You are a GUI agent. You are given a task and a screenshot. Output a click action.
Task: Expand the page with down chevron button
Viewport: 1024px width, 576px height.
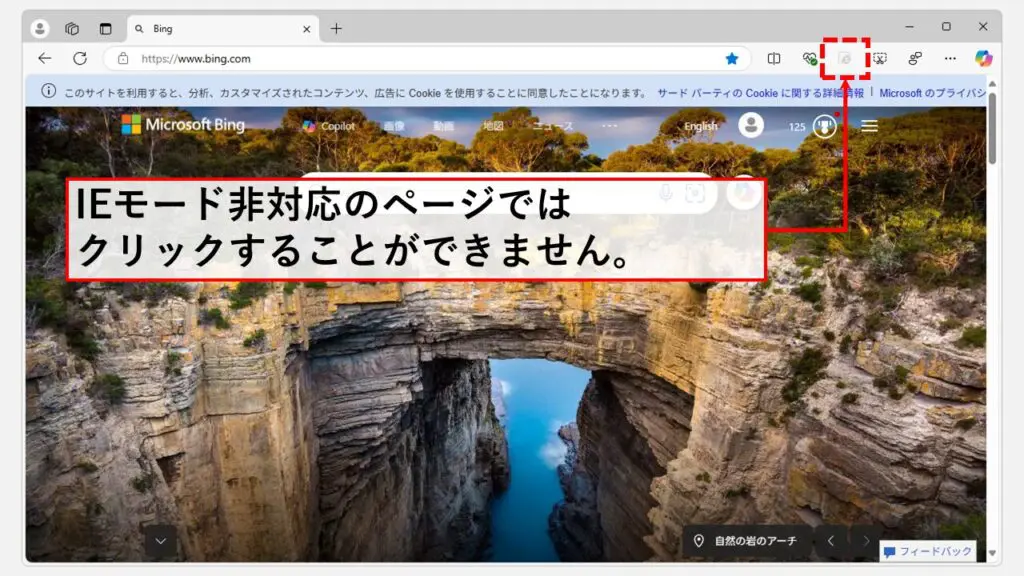[161, 541]
